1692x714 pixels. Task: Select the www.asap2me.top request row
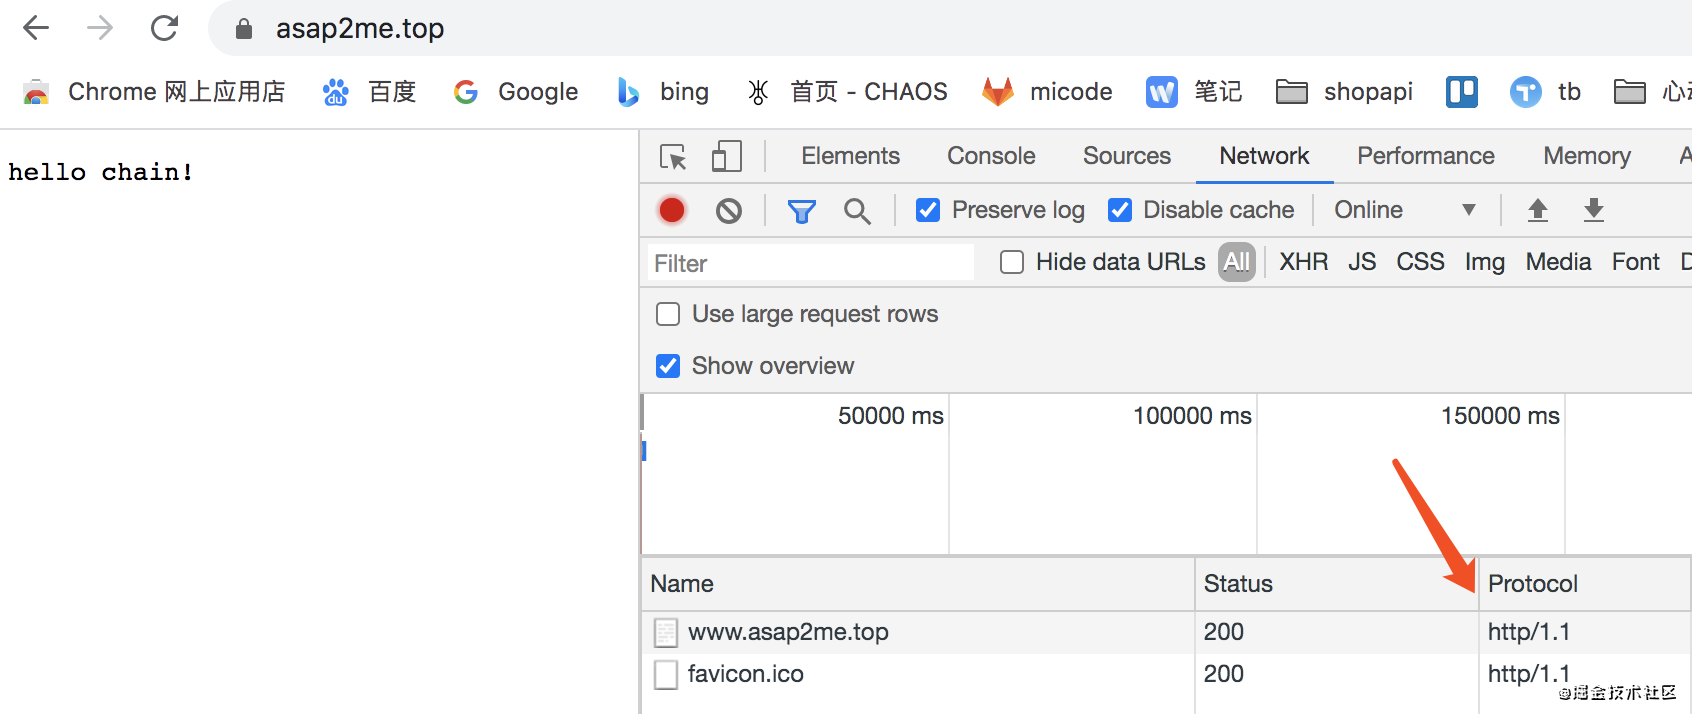1166,632
